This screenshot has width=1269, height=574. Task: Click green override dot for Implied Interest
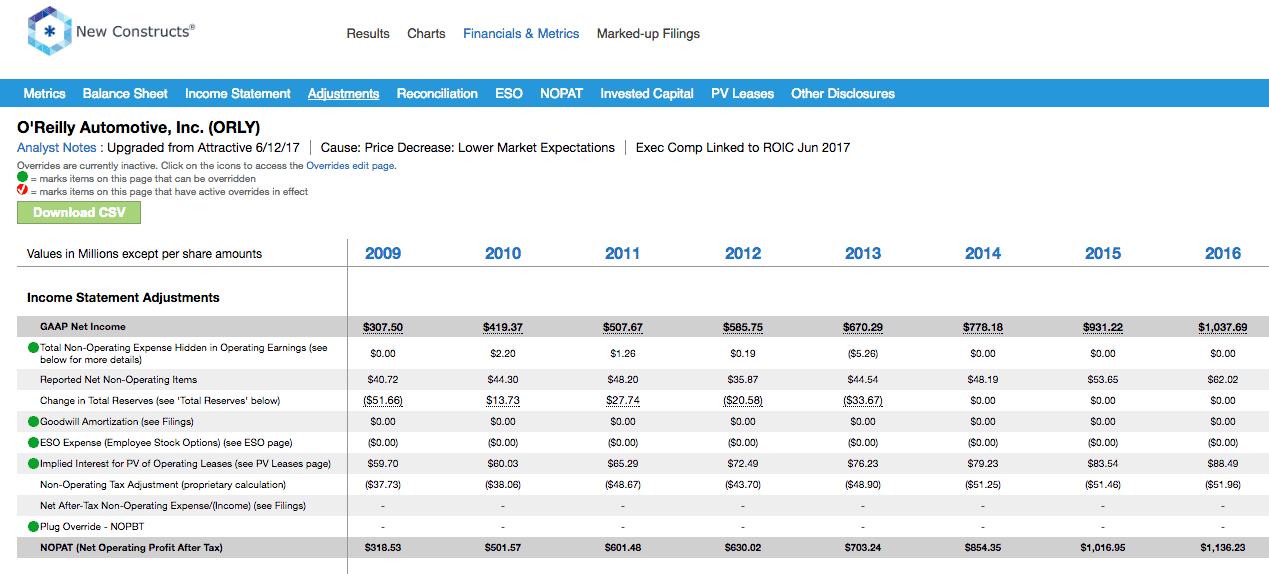click(x=33, y=464)
